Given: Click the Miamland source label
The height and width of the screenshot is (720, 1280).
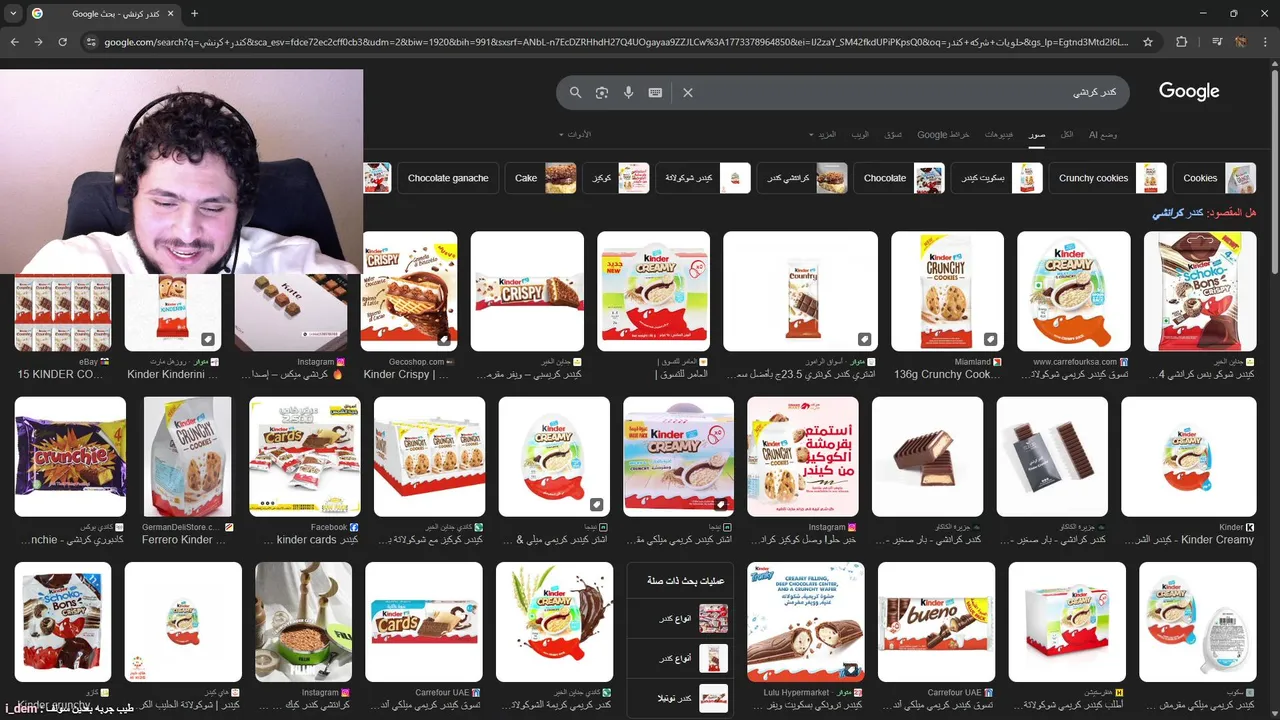Looking at the screenshot, I should 972,362.
